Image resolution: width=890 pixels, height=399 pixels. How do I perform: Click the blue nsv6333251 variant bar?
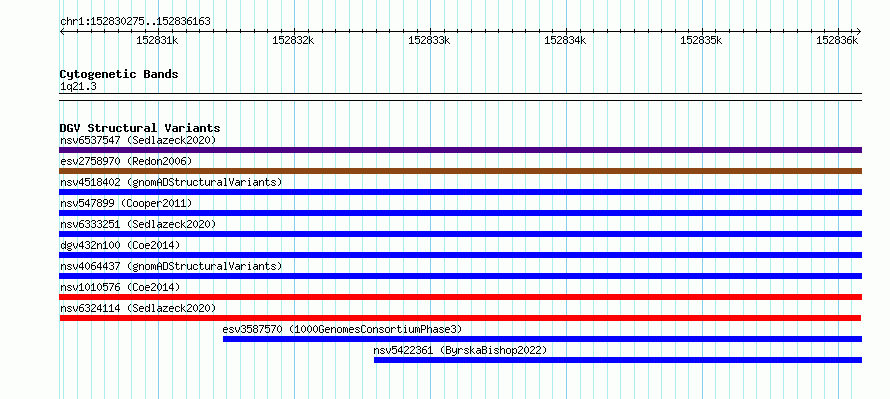click(460, 234)
